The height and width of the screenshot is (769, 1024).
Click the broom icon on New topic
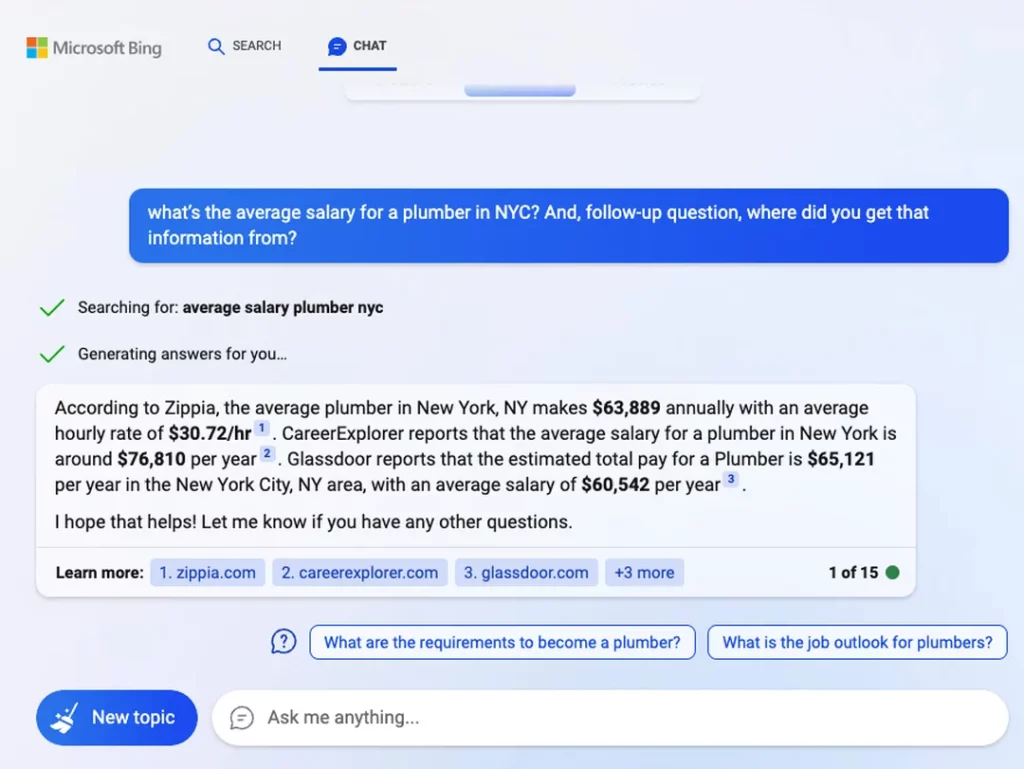click(65, 717)
